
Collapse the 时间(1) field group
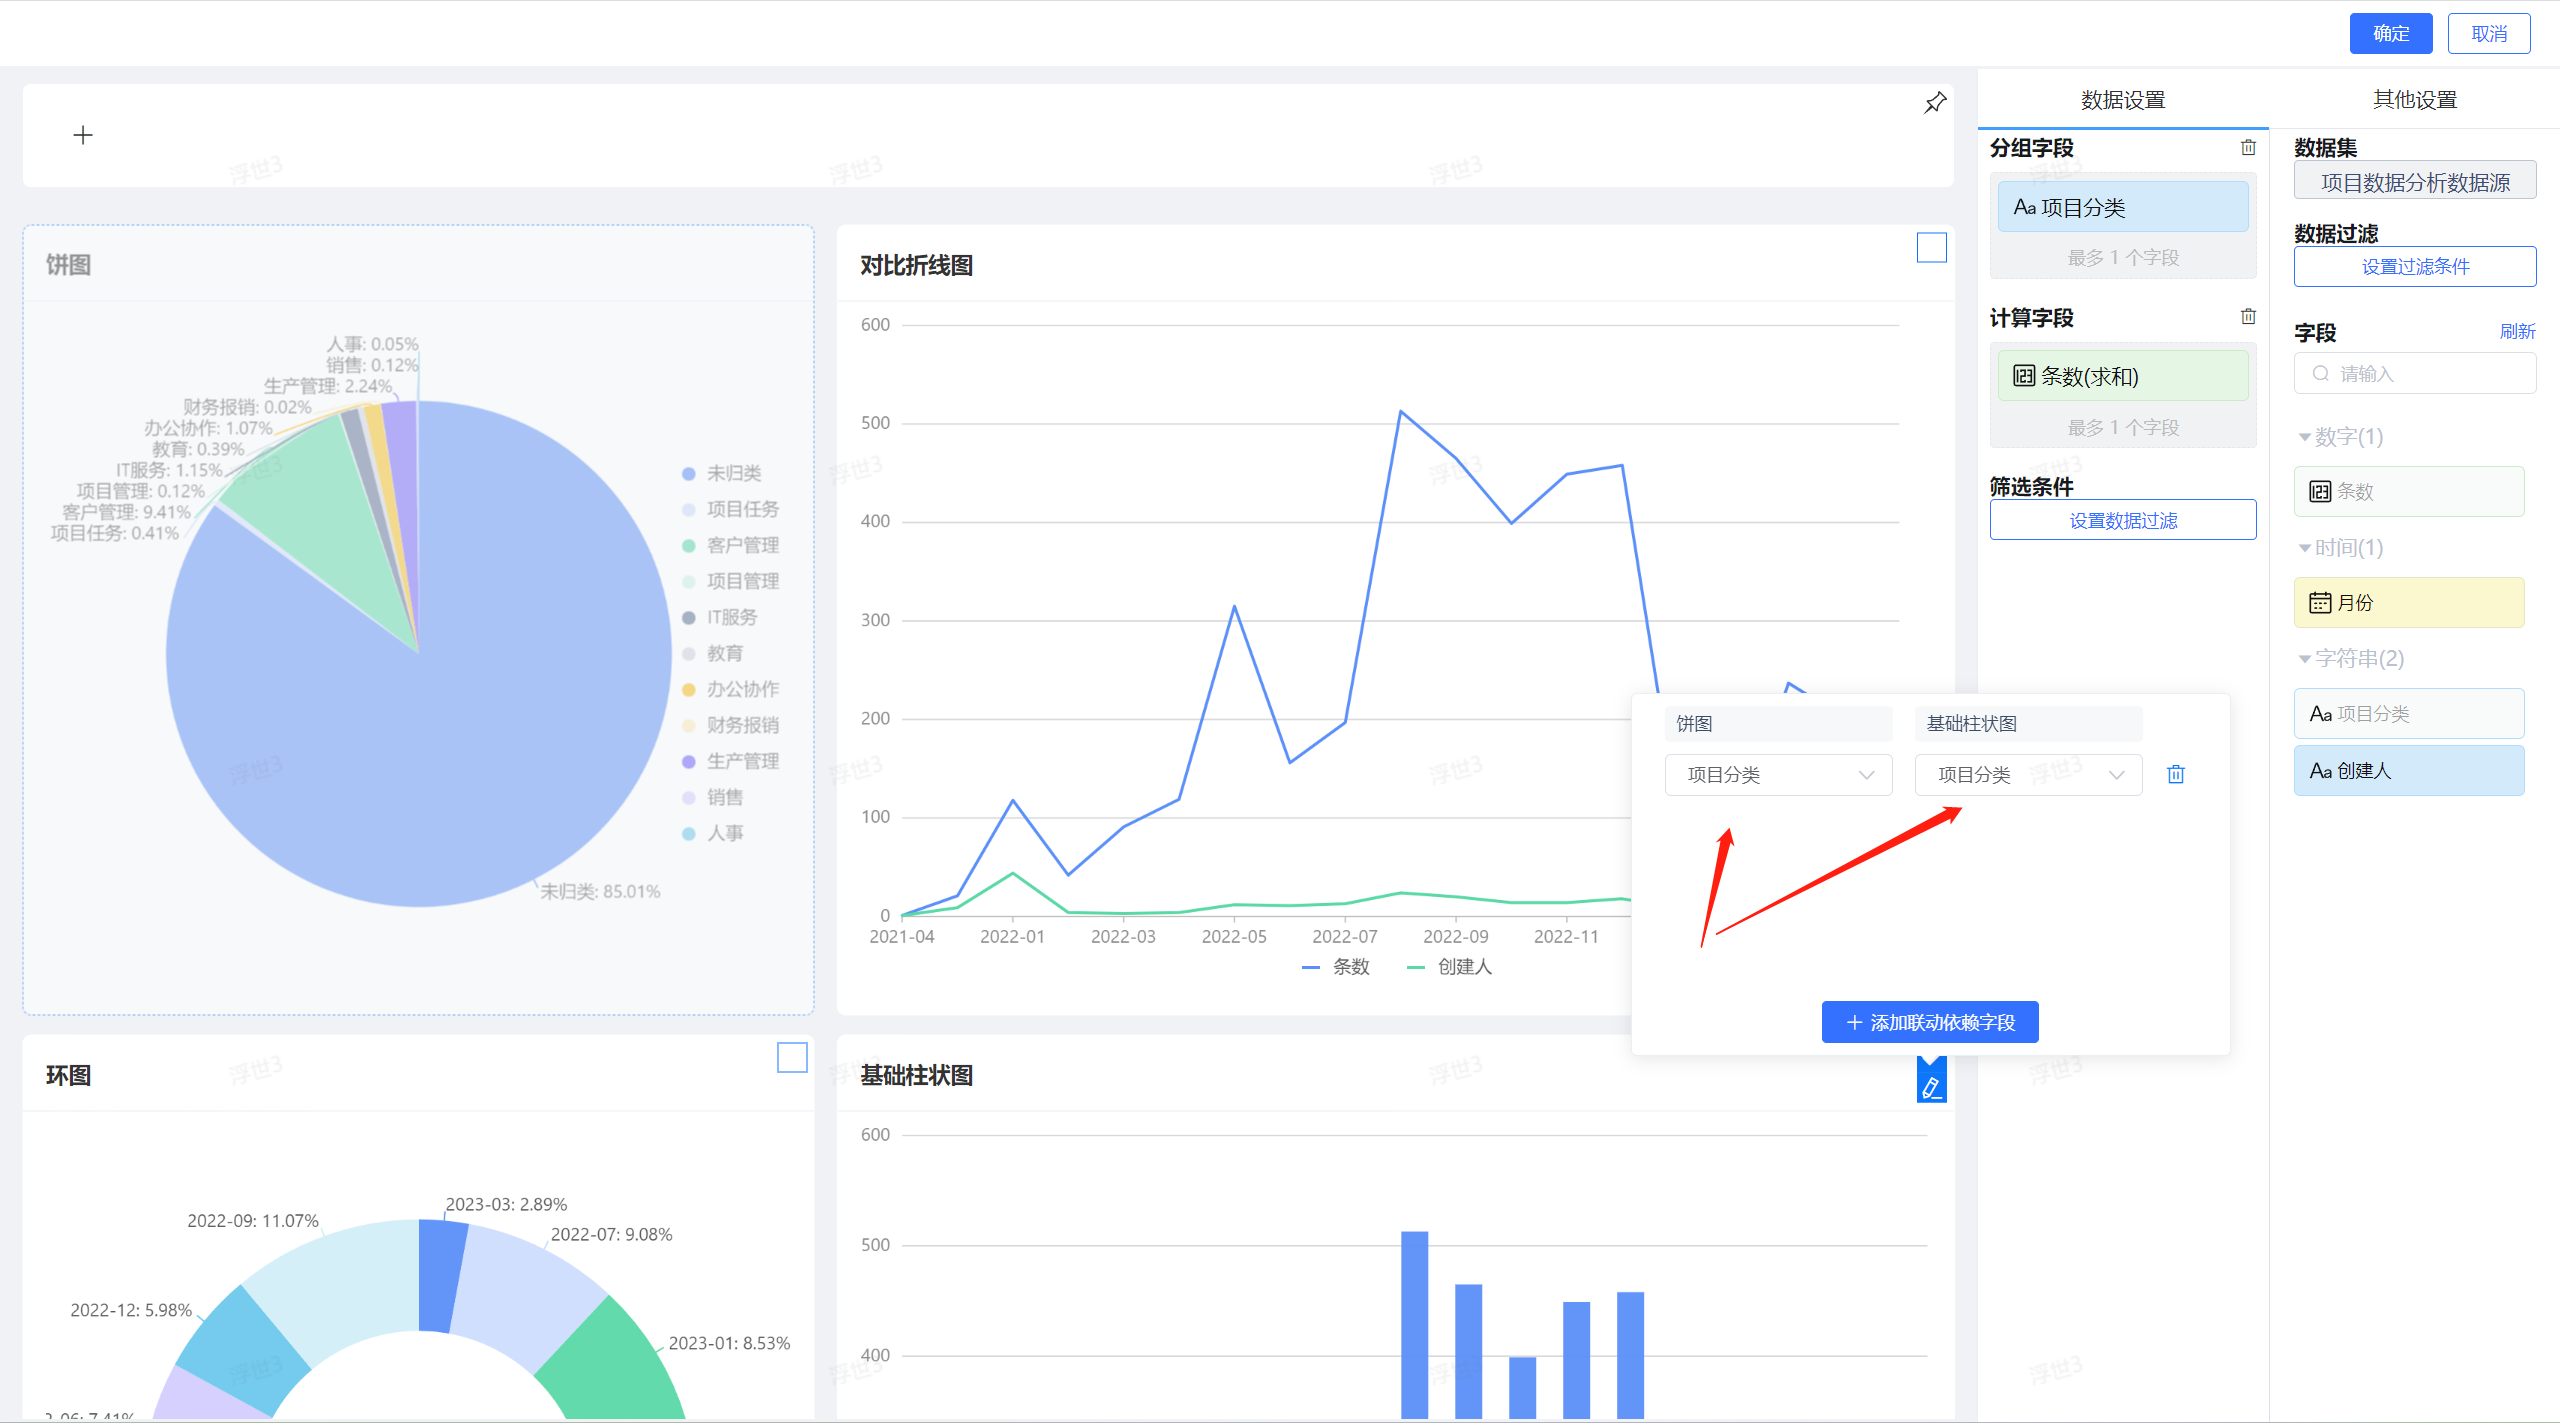tap(2340, 548)
